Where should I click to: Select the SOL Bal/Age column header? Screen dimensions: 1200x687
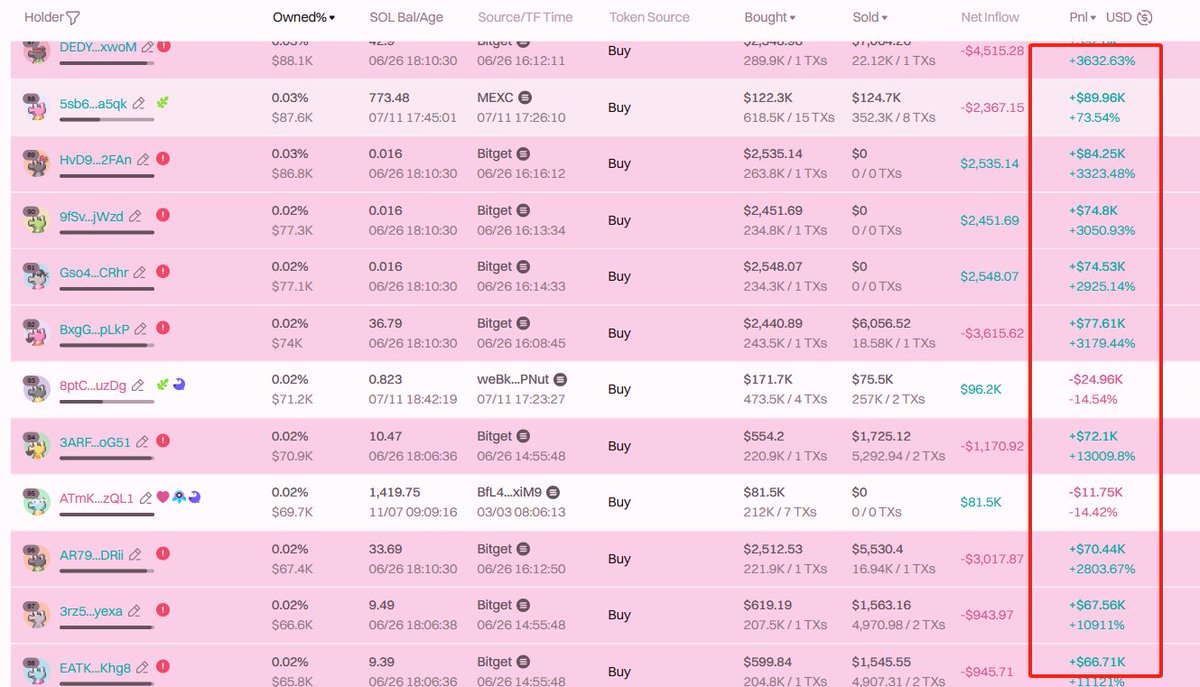pyautogui.click(x=405, y=17)
